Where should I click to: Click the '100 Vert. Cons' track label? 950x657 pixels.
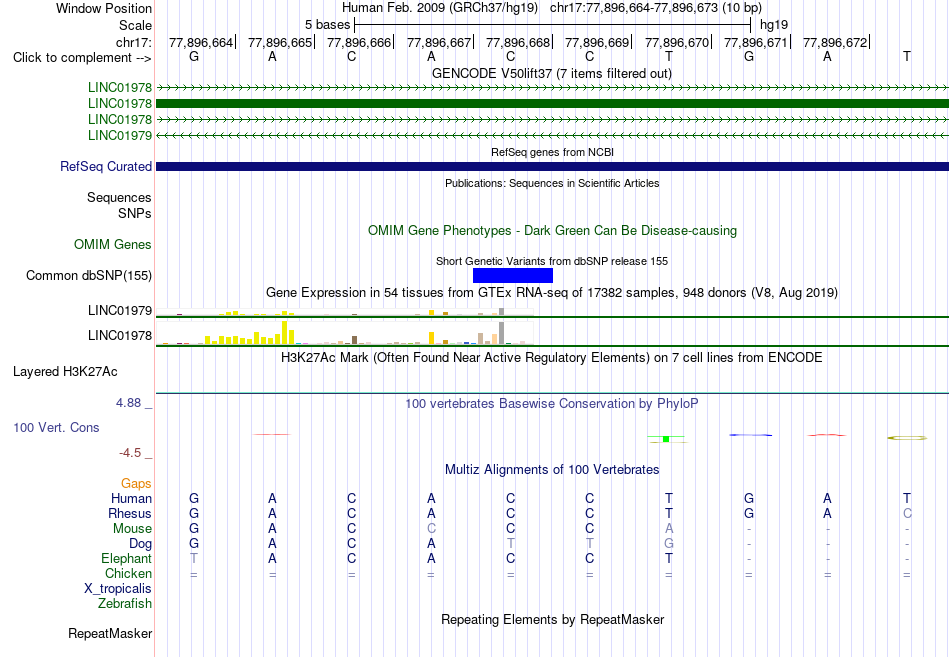(x=56, y=427)
